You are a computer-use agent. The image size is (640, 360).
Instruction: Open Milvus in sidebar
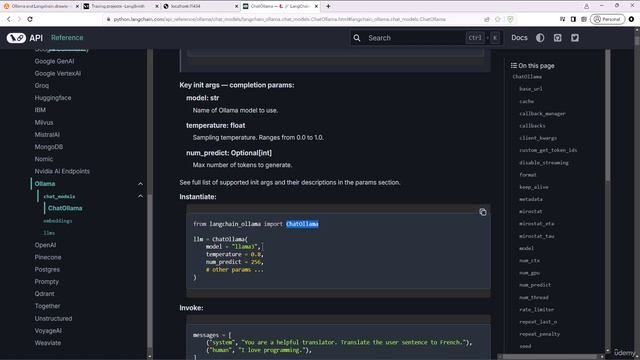pos(44,122)
